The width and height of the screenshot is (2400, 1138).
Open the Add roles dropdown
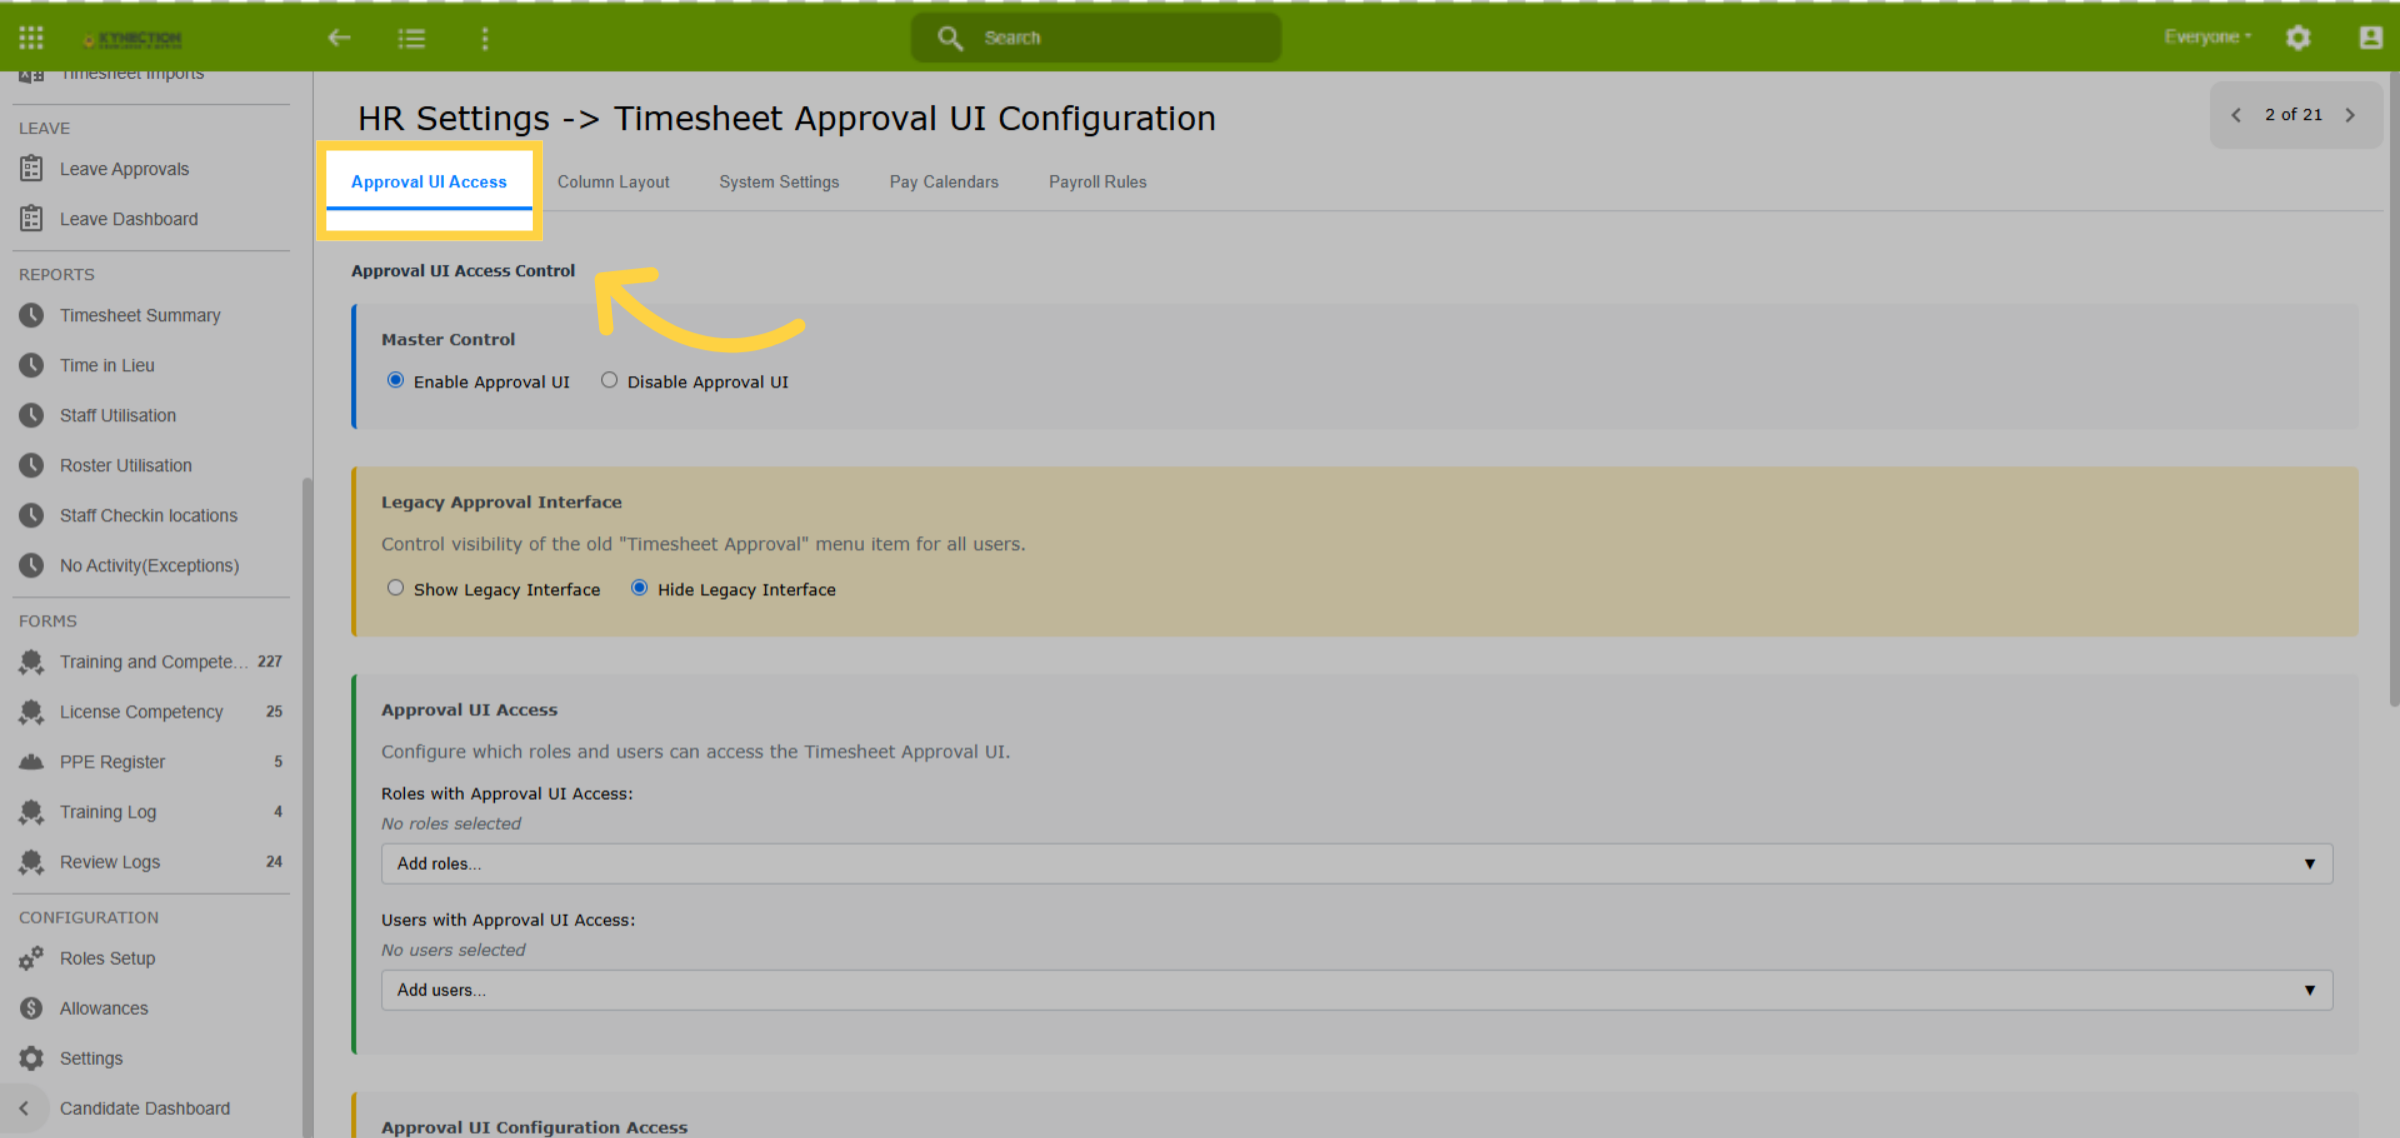click(1357, 863)
